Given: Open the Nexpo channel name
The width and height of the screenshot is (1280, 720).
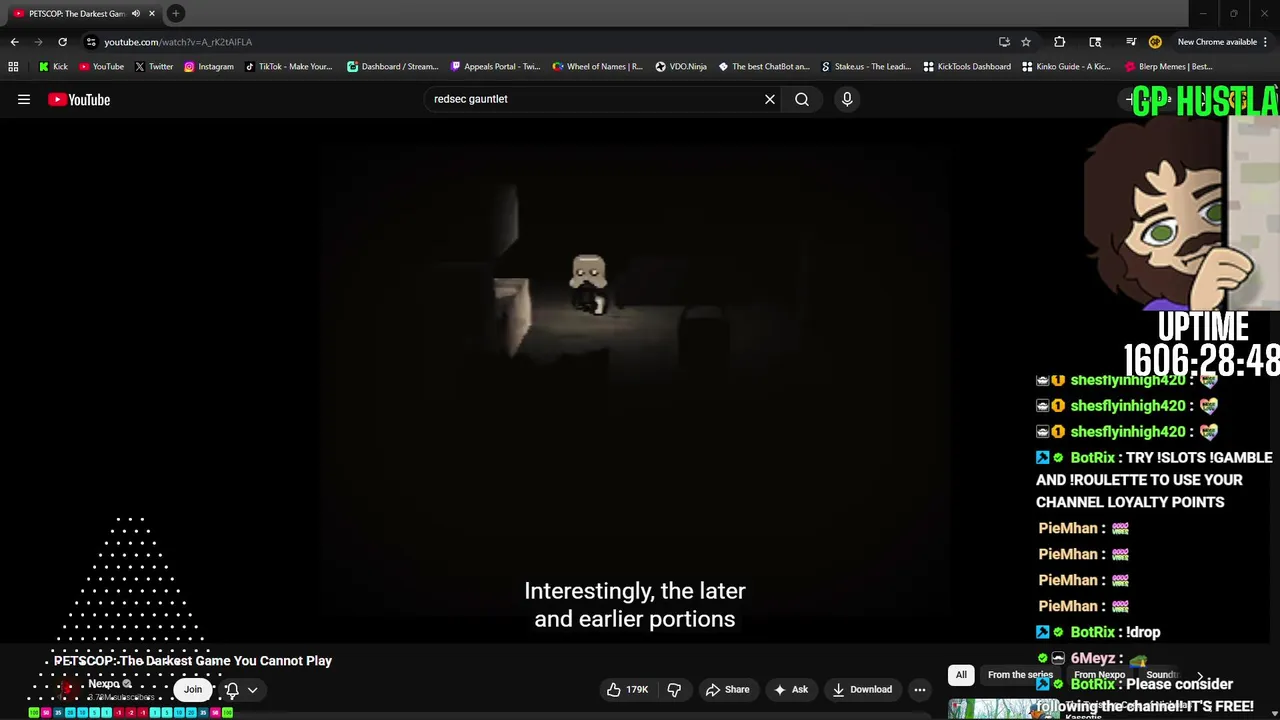Looking at the screenshot, I should (104, 684).
